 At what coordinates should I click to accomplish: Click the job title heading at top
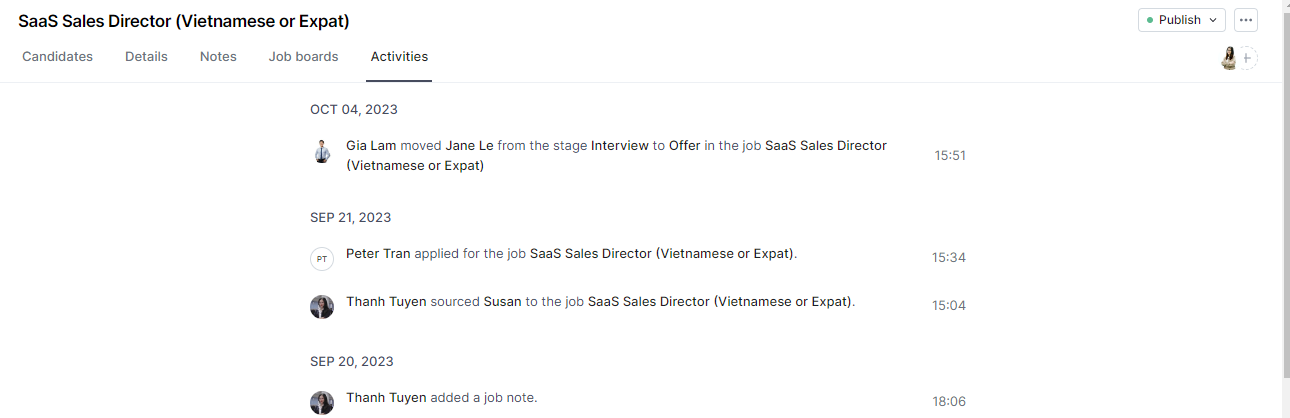pyautogui.click(x=190, y=21)
